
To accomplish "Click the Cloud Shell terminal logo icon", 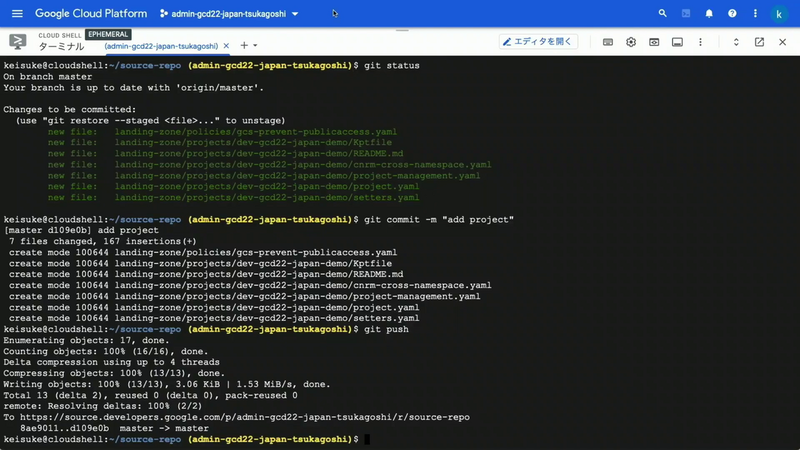I will tap(17, 41).
